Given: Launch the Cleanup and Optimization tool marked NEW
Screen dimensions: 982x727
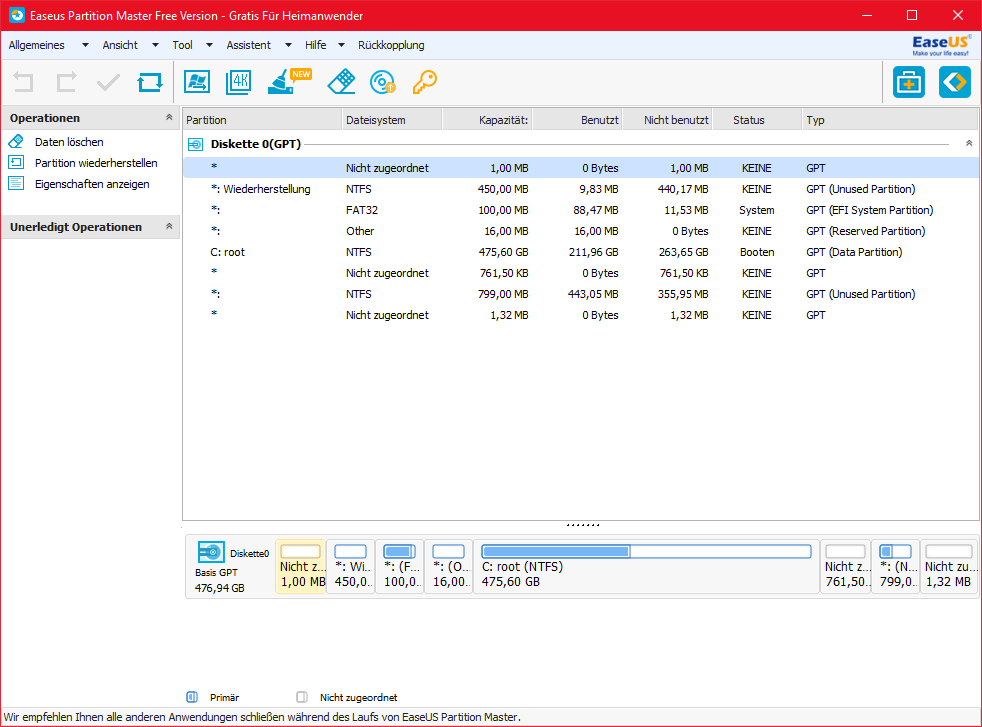Looking at the screenshot, I should pos(289,81).
